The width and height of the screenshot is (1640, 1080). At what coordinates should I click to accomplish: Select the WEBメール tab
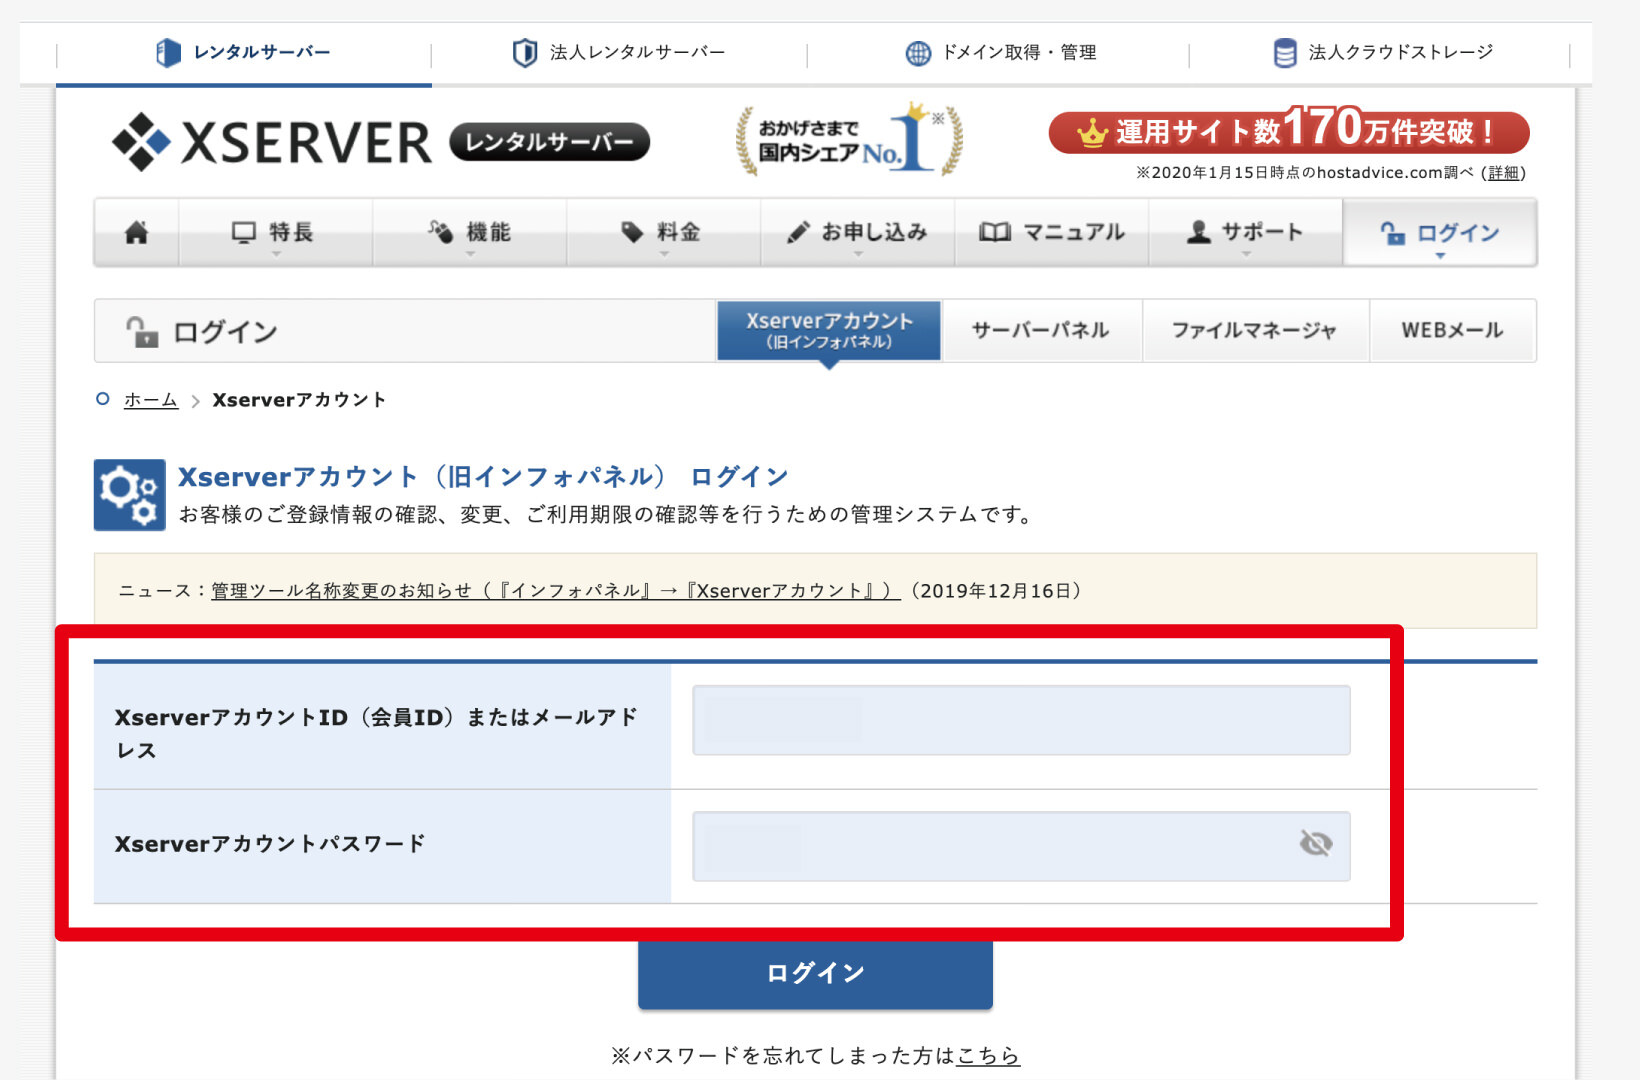(1452, 331)
